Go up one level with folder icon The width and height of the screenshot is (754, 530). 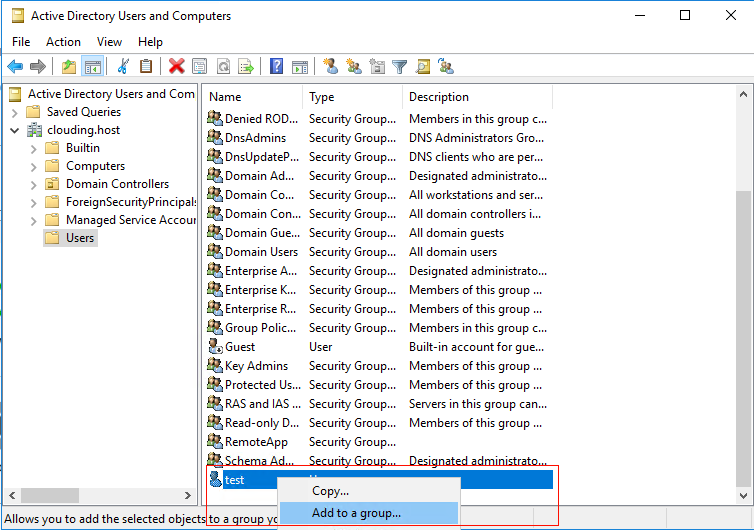coord(69,66)
